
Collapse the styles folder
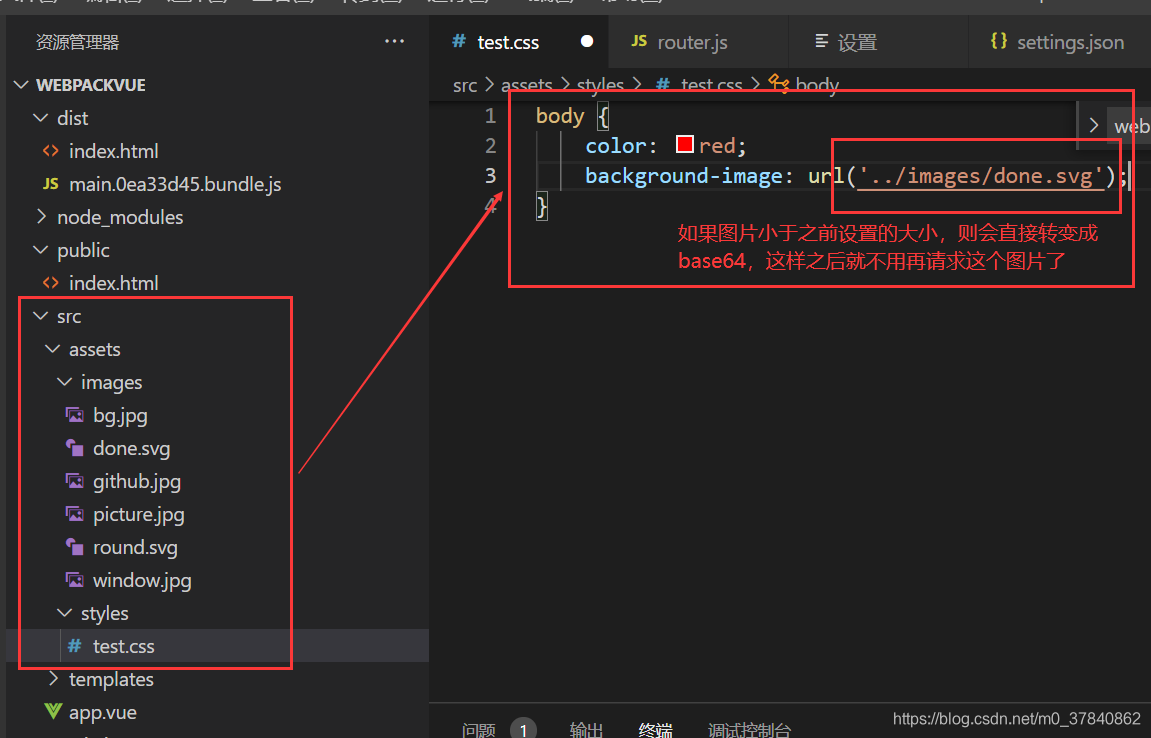click(x=65, y=612)
